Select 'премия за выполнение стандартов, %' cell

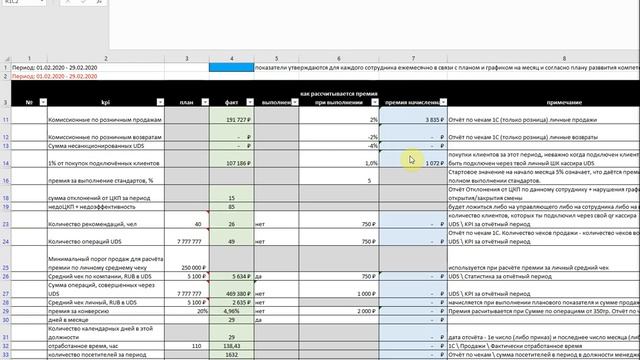point(106,176)
